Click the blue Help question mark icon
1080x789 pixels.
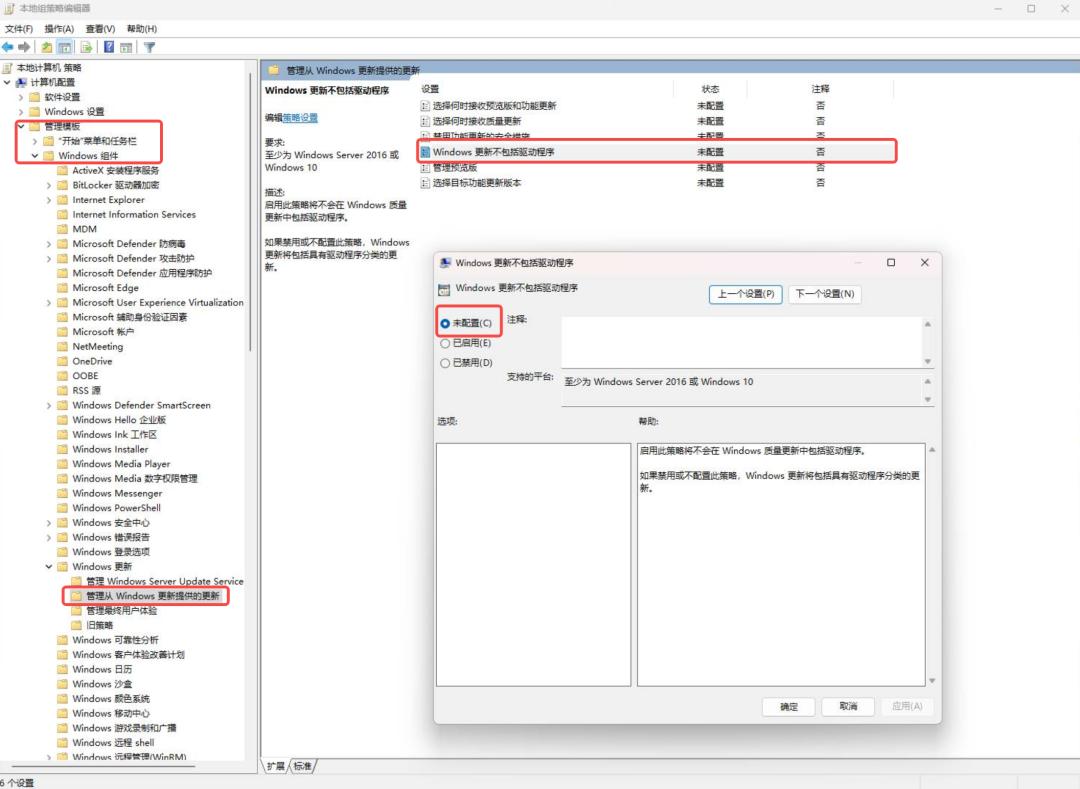click(108, 47)
